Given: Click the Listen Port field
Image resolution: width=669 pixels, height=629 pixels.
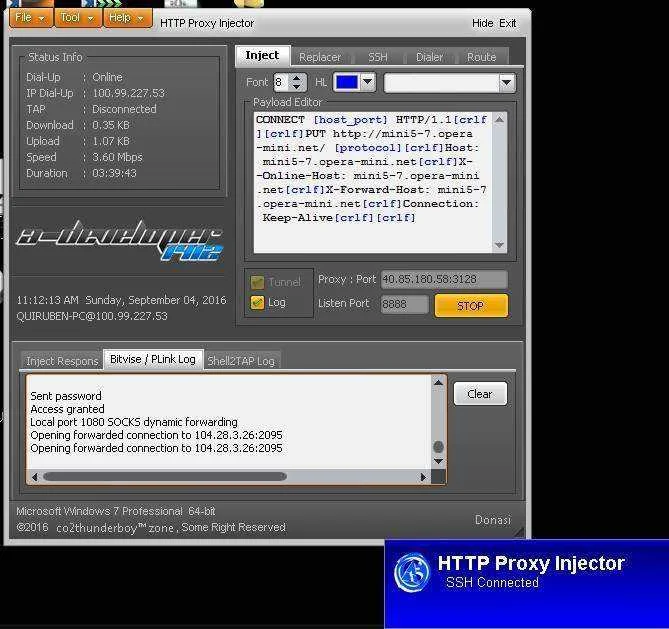Looking at the screenshot, I should click(x=404, y=304).
